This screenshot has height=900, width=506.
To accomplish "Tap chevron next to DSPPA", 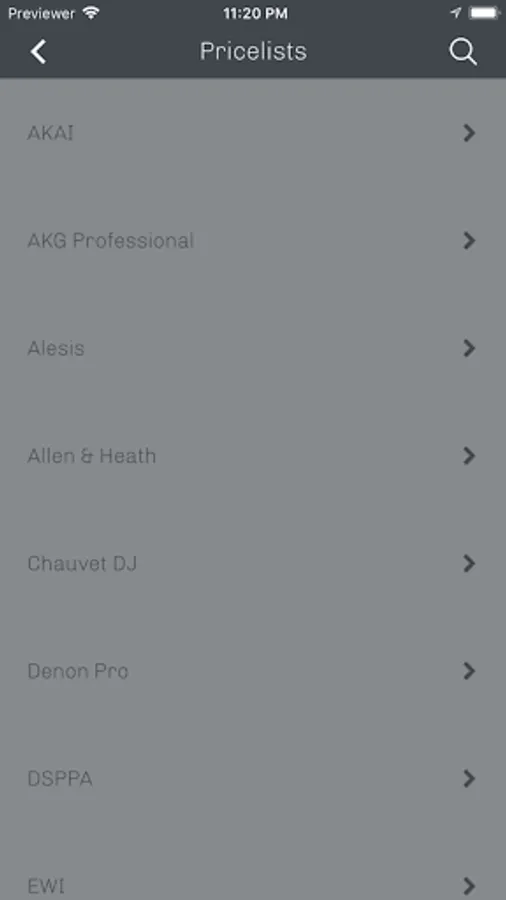I will tap(469, 778).
